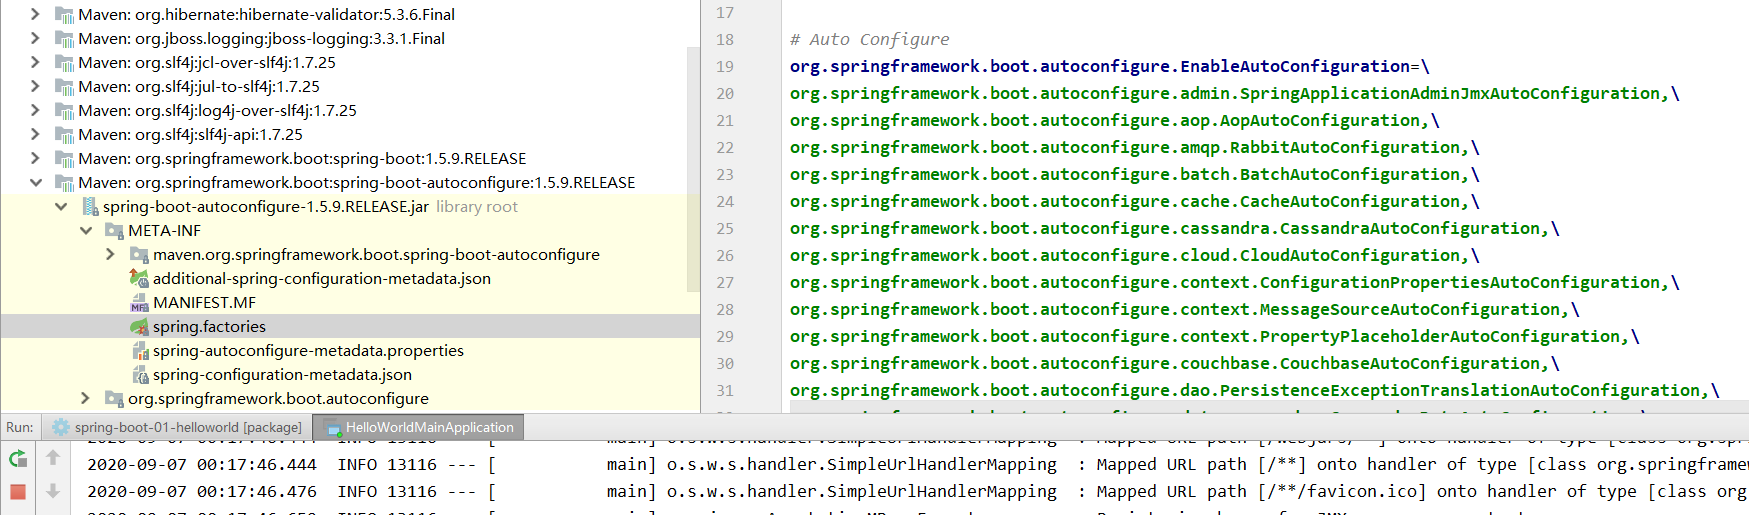The width and height of the screenshot is (1749, 515).
Task: Click project tree vertical scrollbar
Action: pos(693,168)
